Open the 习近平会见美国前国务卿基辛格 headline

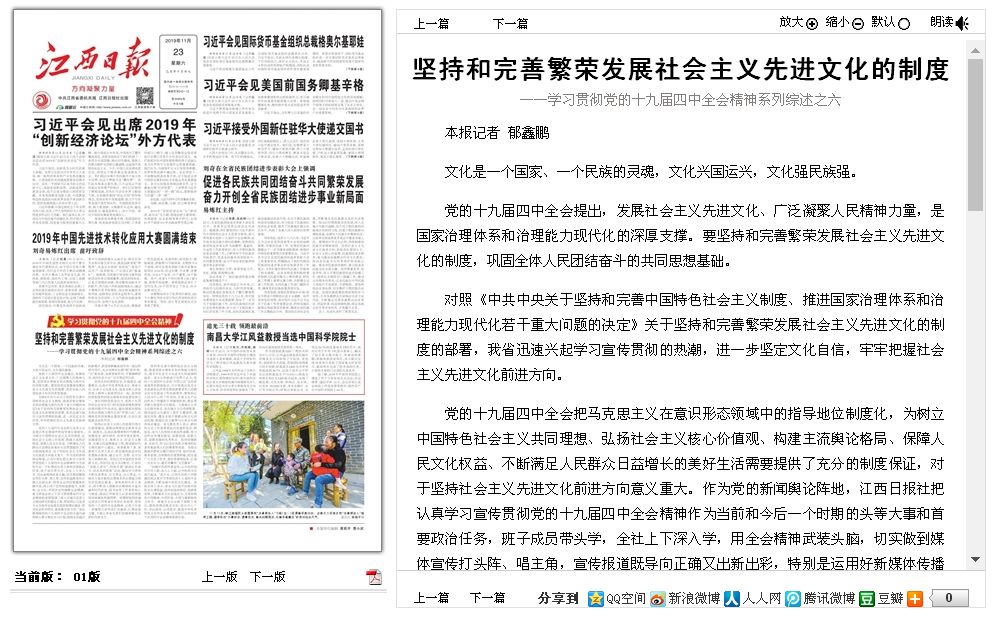[x=284, y=85]
